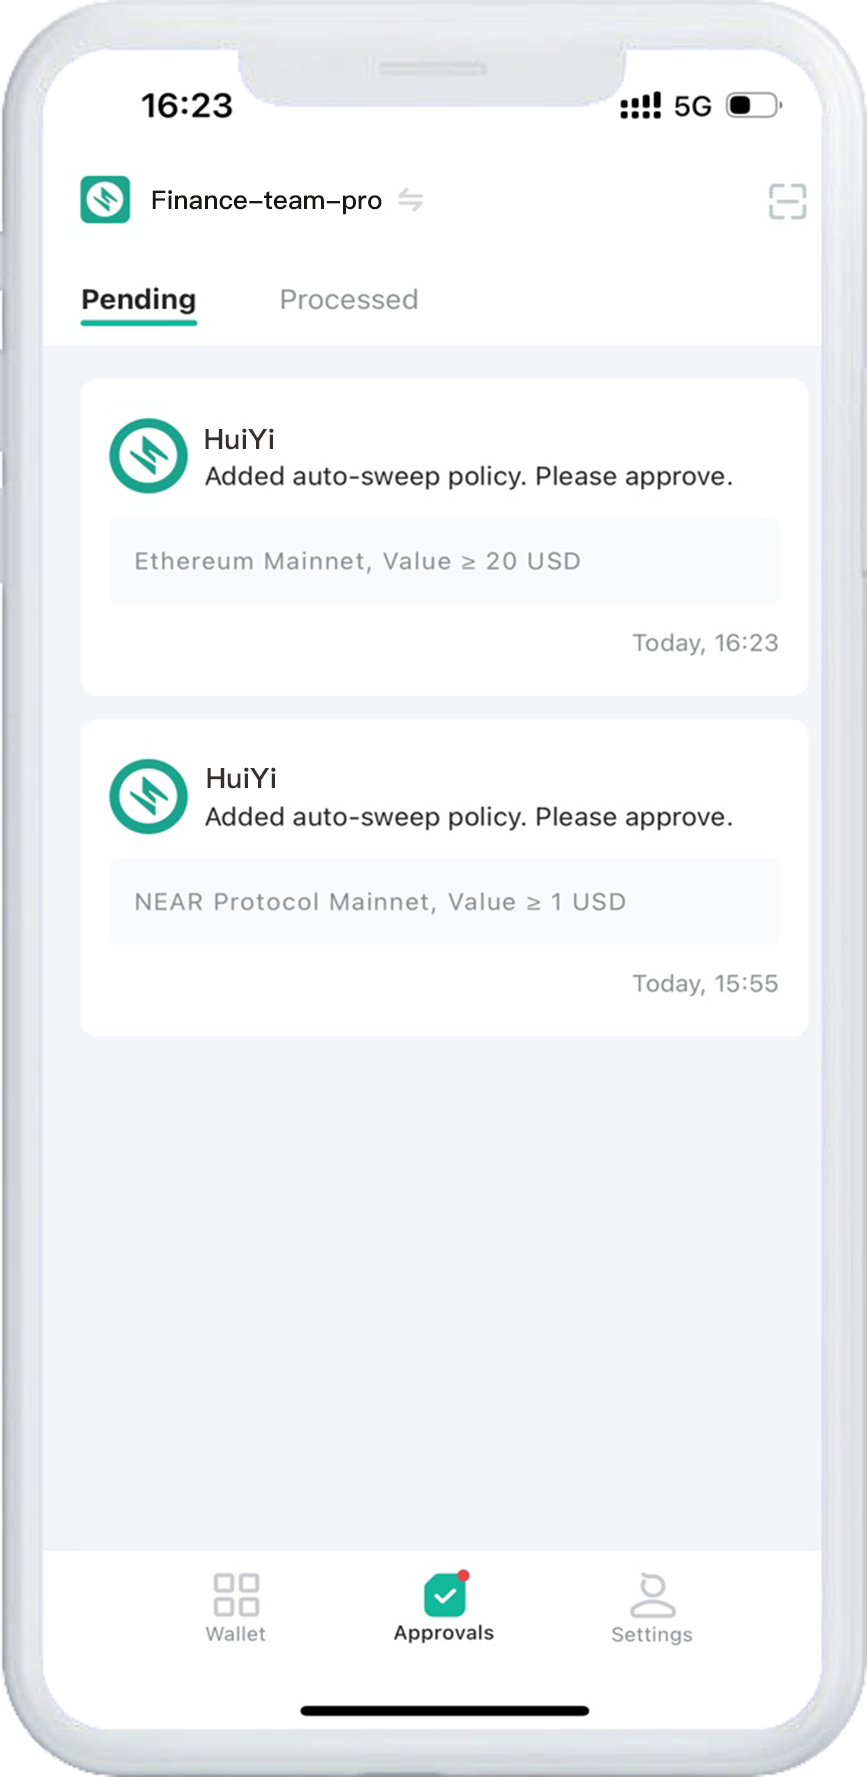The width and height of the screenshot is (867, 1777).
Task: Select the Pending tab
Action: pos(139,300)
